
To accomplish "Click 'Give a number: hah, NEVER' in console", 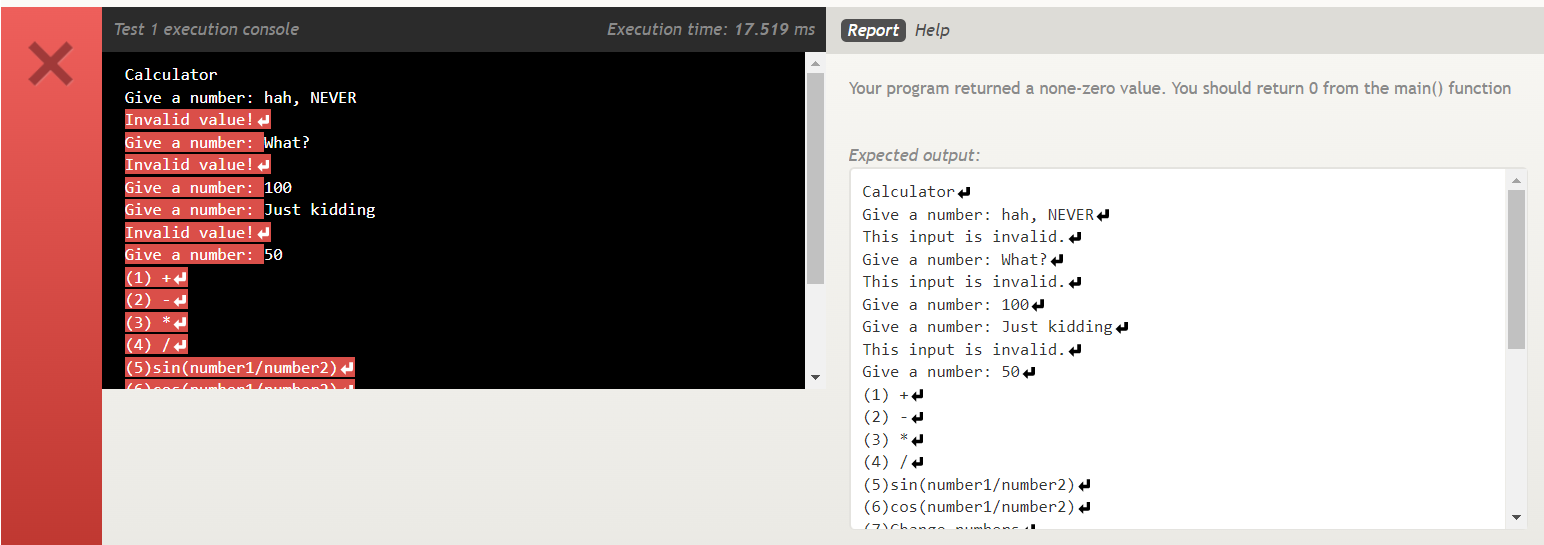I will [x=240, y=97].
